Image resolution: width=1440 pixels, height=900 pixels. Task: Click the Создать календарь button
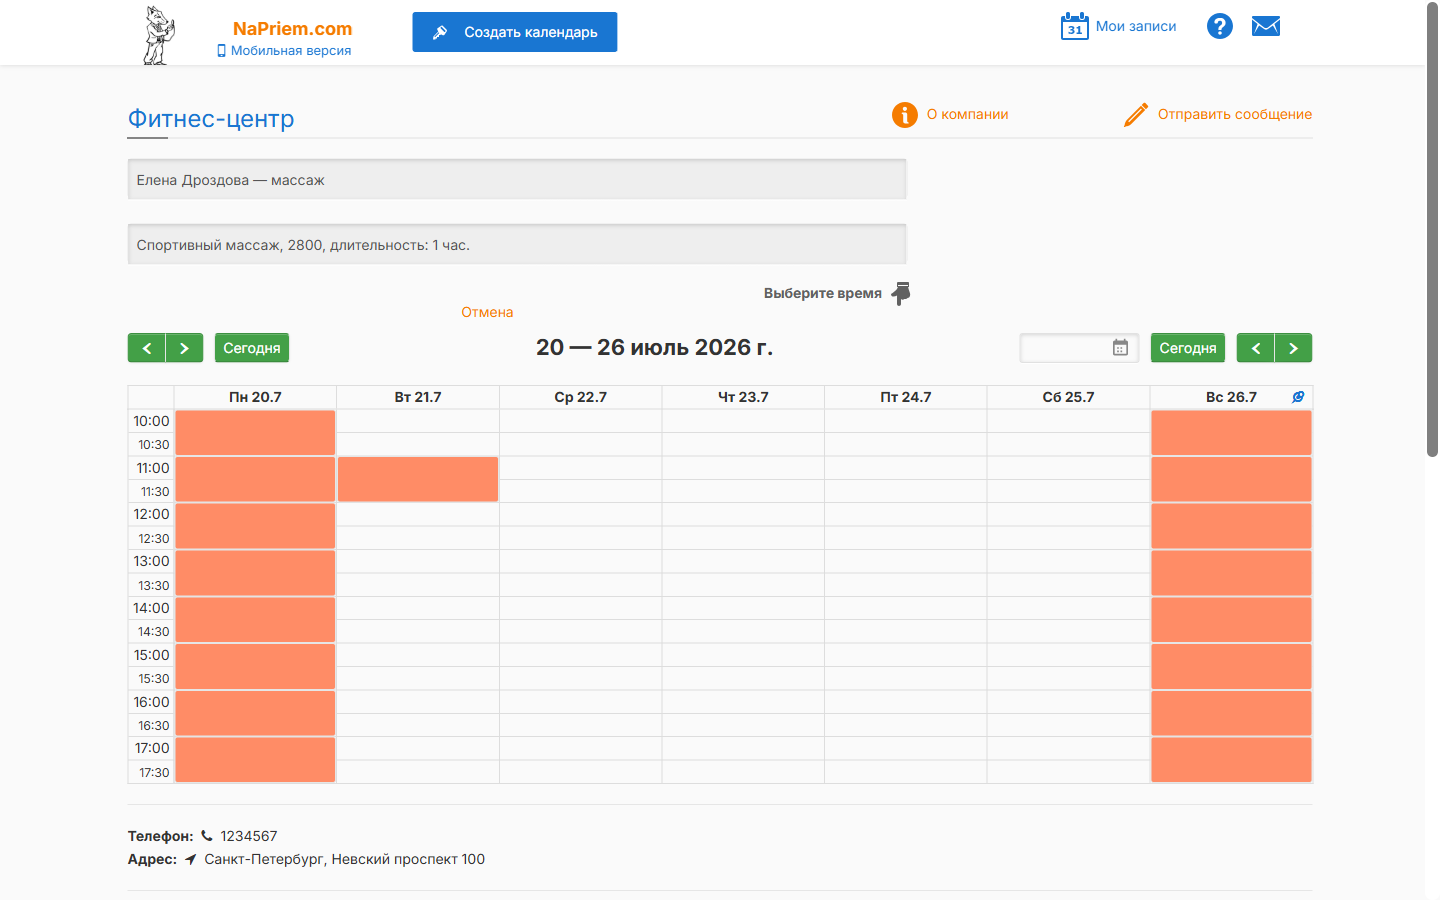click(515, 32)
